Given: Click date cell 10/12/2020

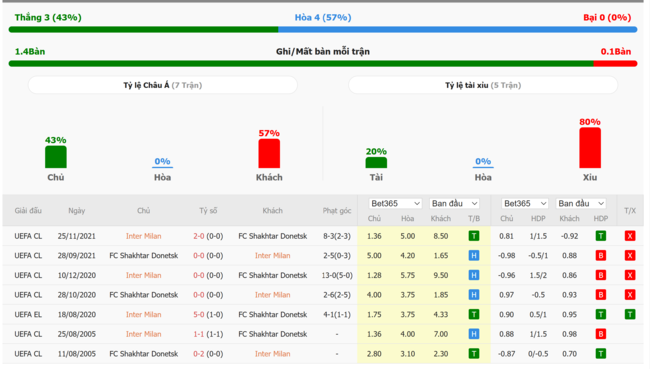Looking at the screenshot, I should click(77, 275).
